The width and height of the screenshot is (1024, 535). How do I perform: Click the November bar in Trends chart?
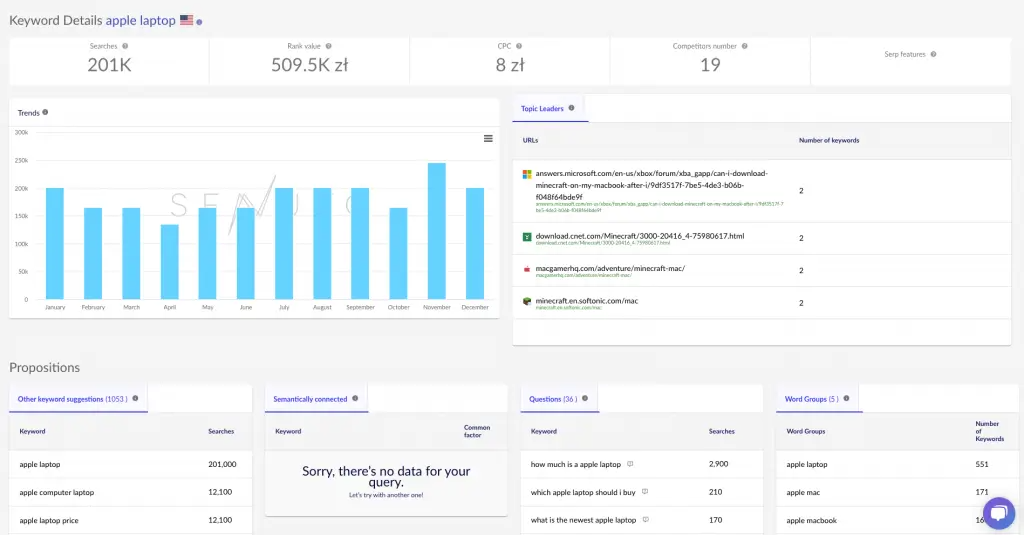(x=436, y=231)
